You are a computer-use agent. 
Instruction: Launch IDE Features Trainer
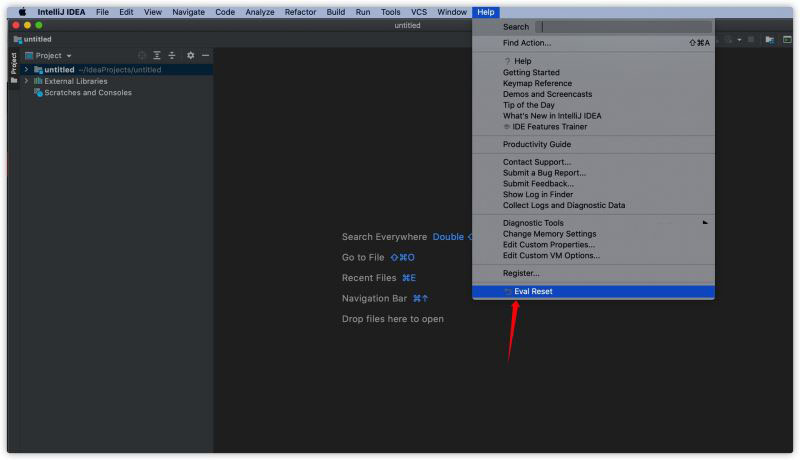(x=593, y=126)
